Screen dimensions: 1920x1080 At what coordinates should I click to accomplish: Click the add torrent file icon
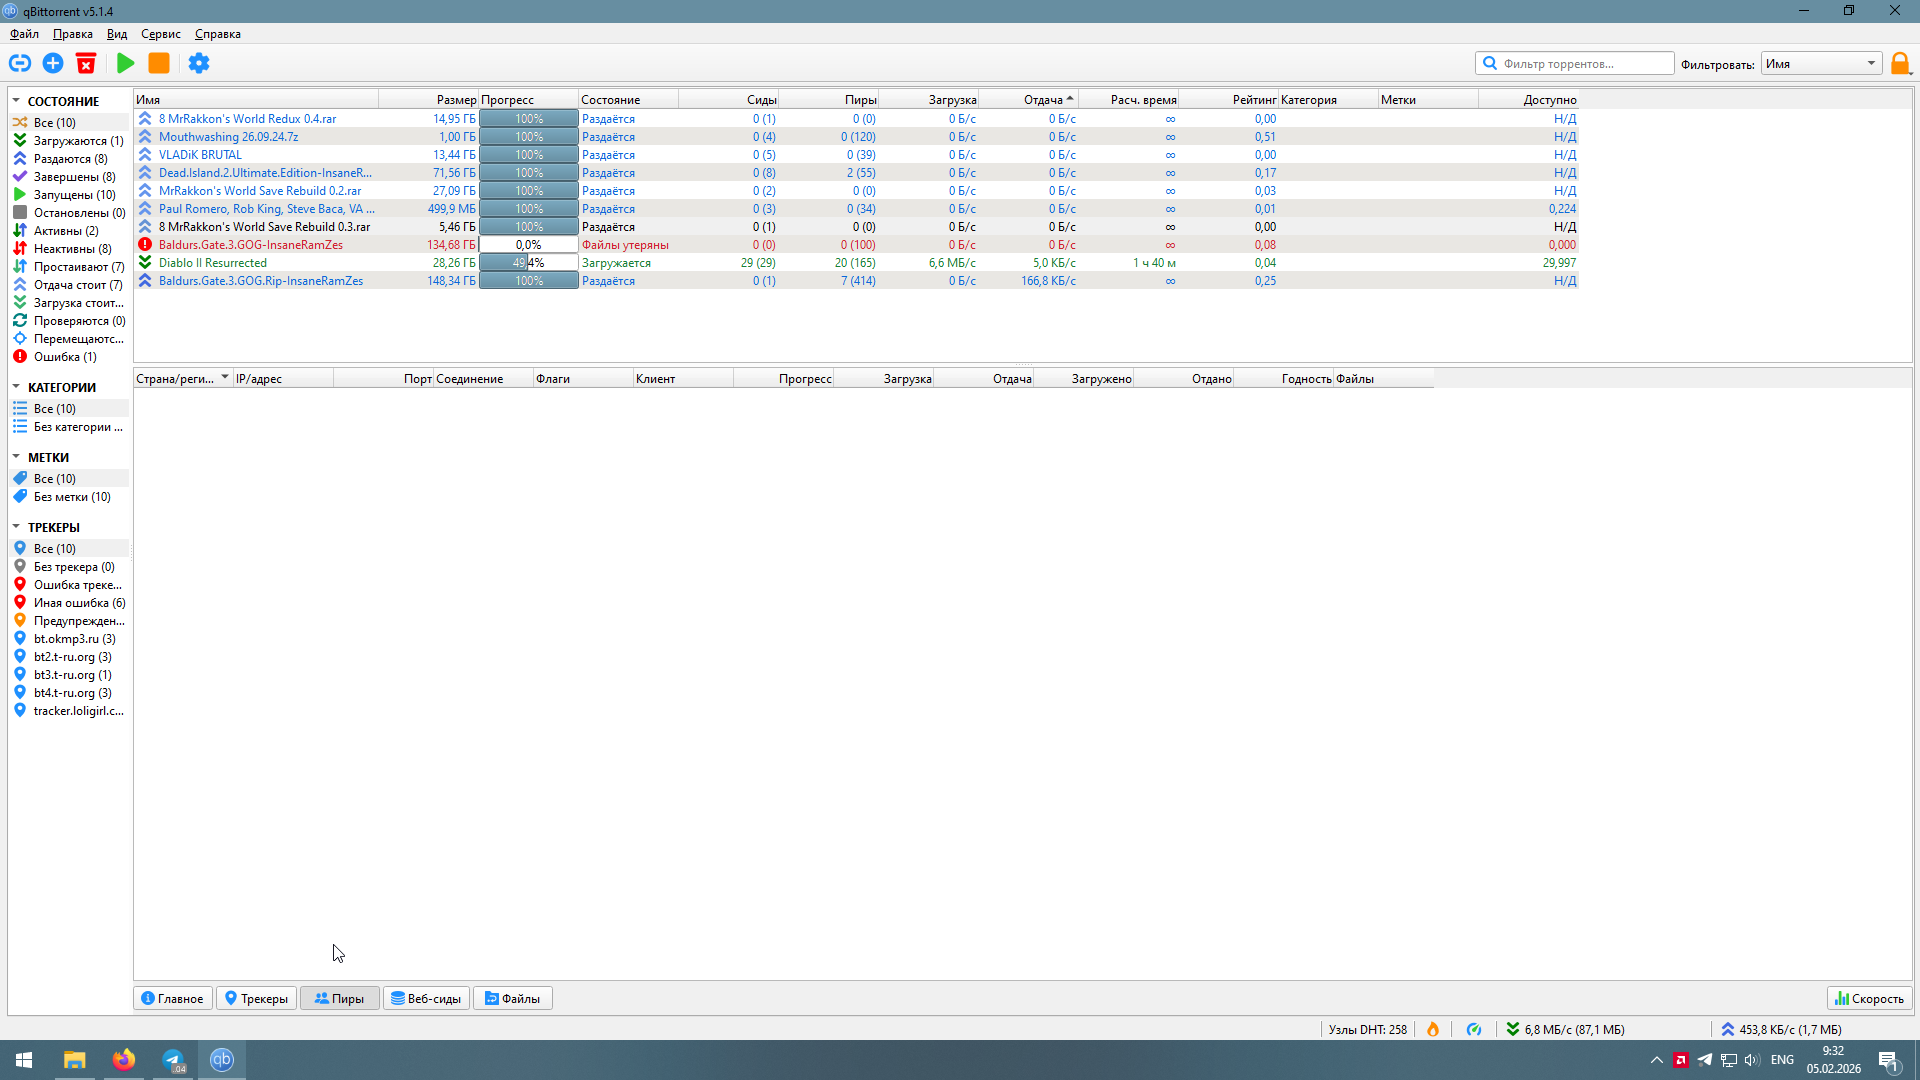[53, 63]
